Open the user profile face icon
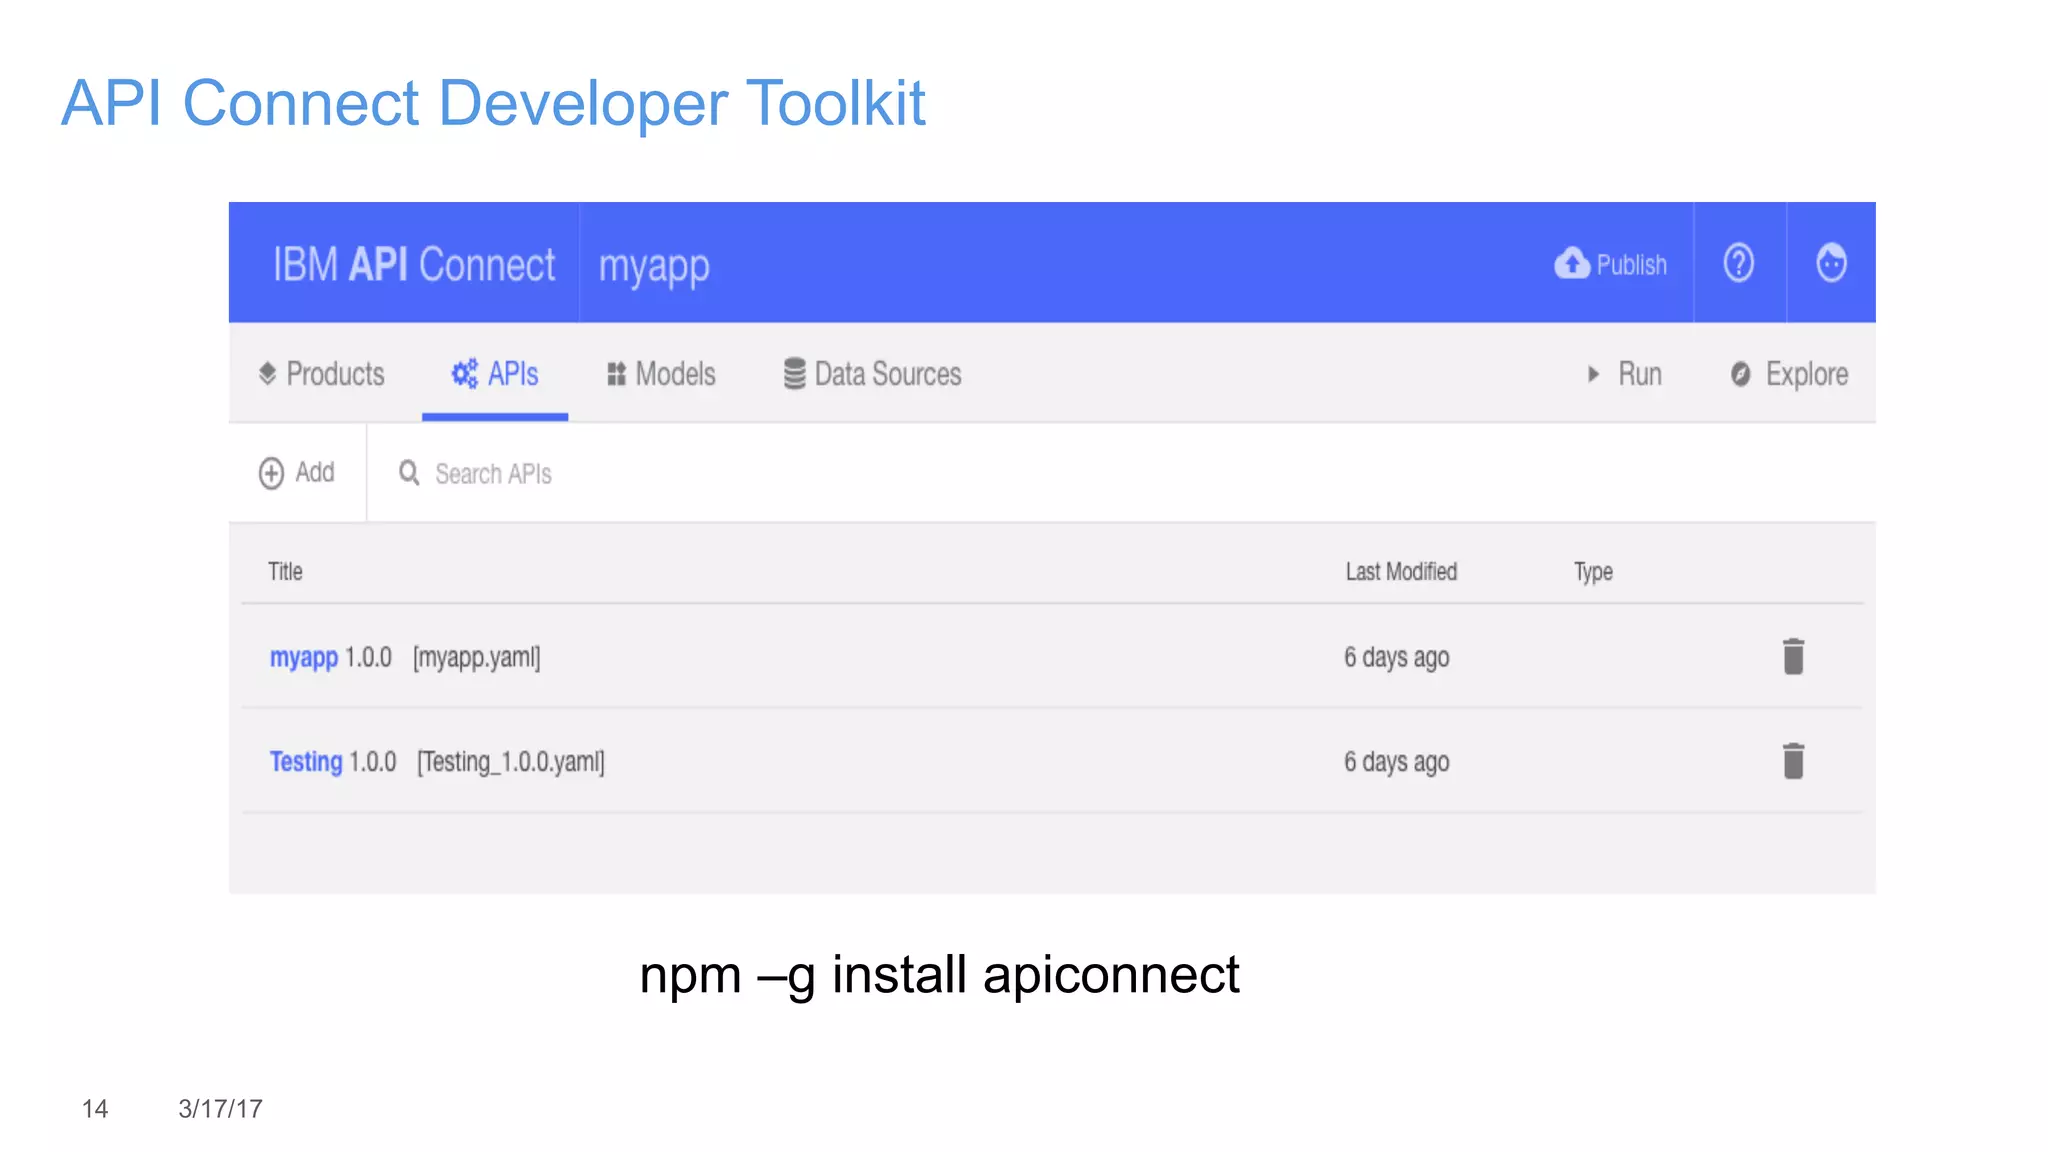This screenshot has width=2048, height=1152. pos(1831,263)
